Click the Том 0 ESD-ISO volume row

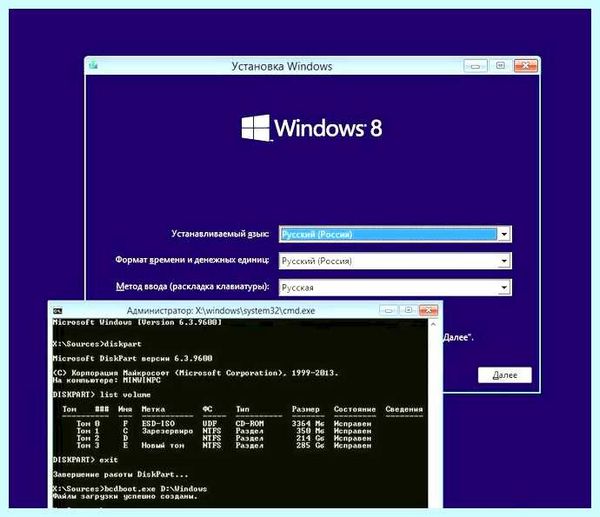[x=224, y=424]
